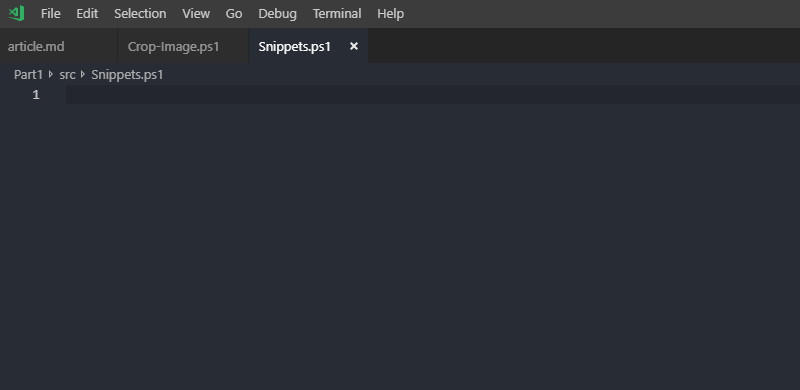800x390 pixels.
Task: Open the Help menu
Action: coord(391,14)
